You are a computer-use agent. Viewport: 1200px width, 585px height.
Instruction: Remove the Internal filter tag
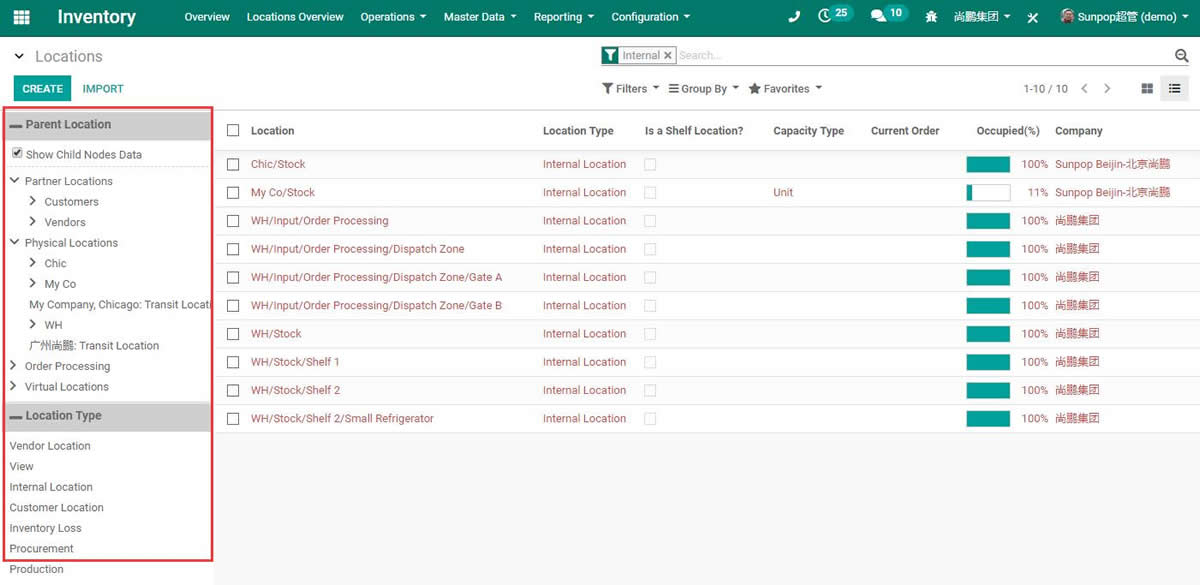(x=668, y=56)
